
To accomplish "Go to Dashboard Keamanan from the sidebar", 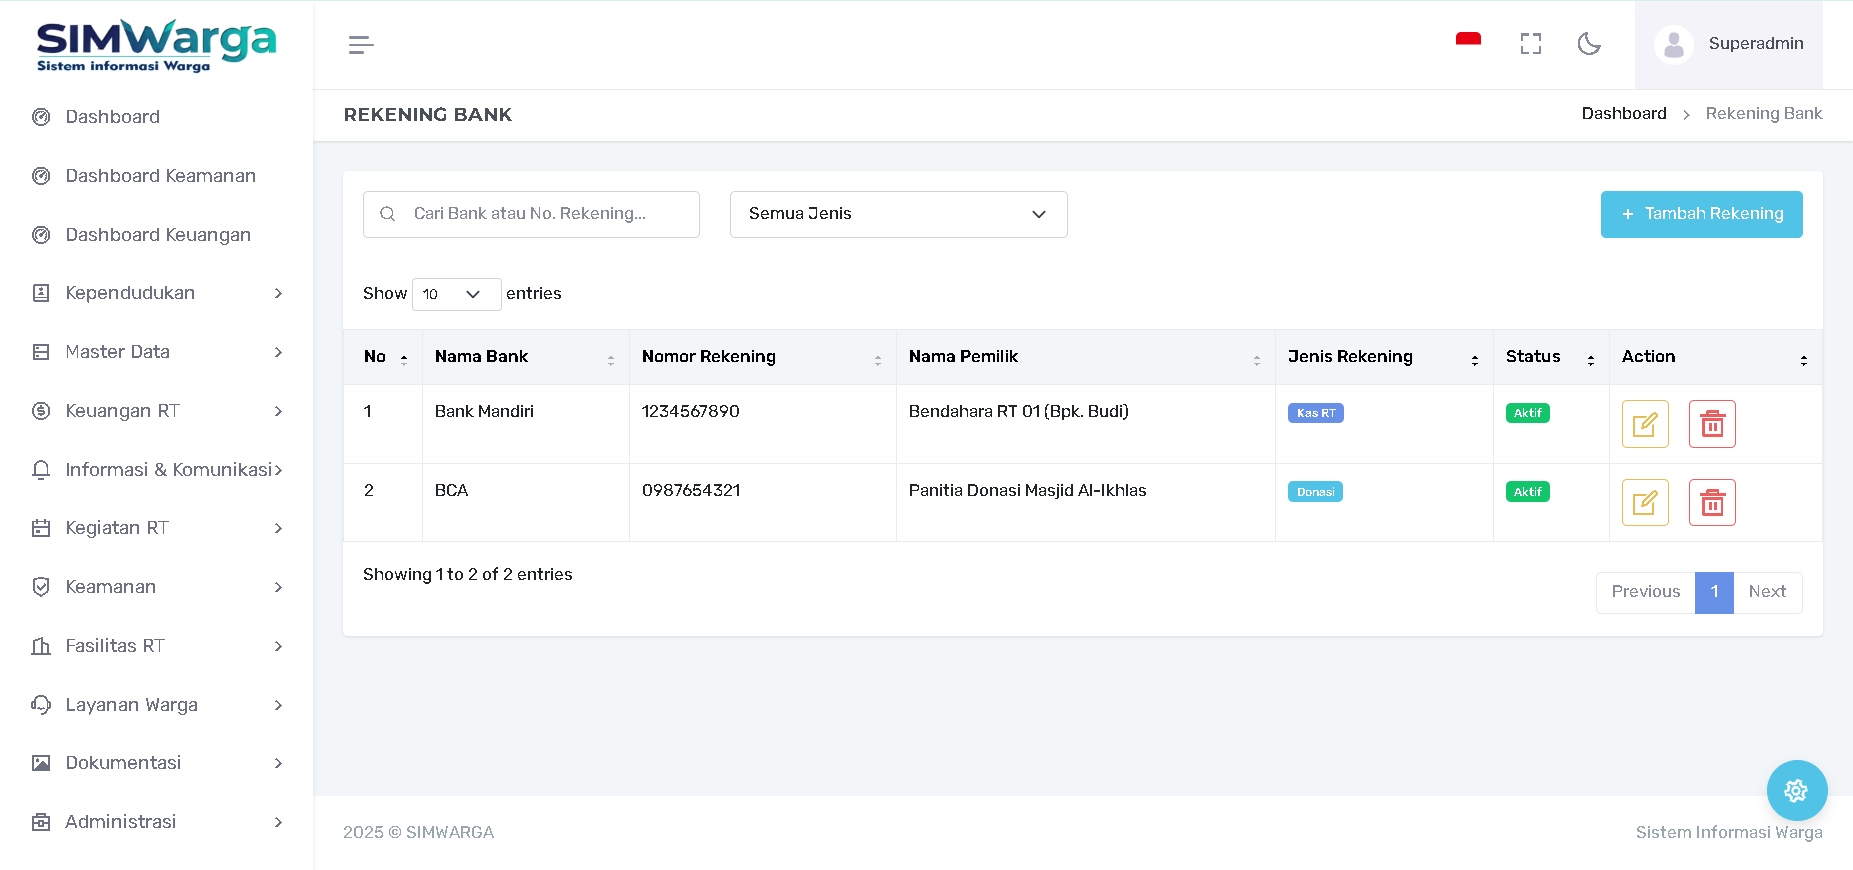I will click(160, 176).
